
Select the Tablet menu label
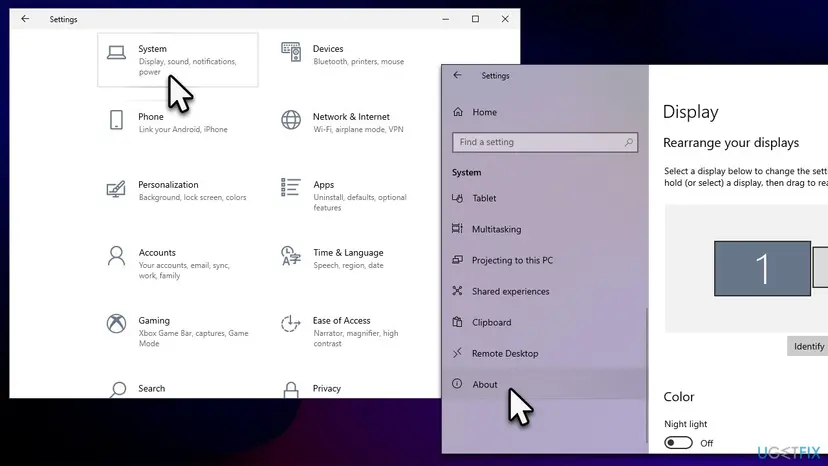[484, 198]
